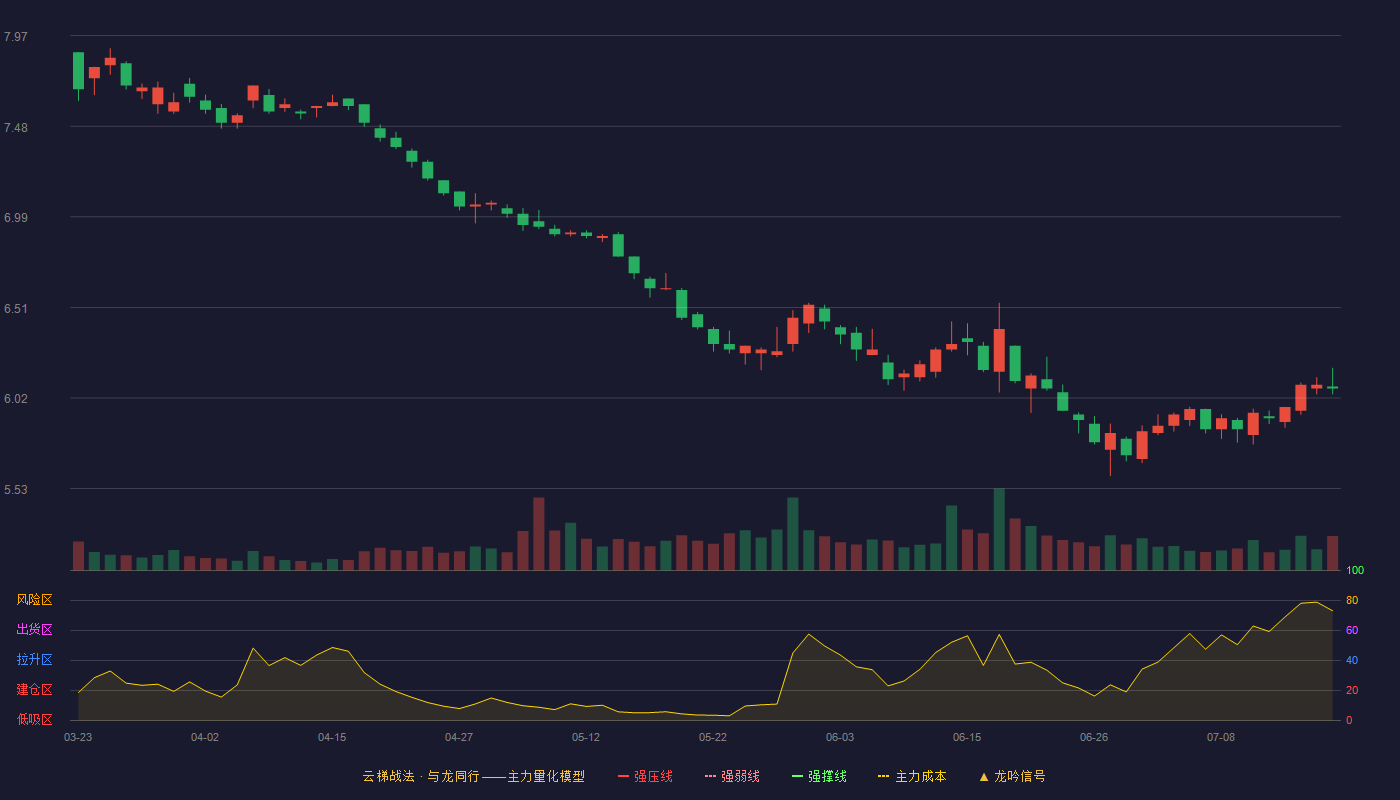The height and width of the screenshot is (800, 1400).
Task: Click the 建仓区 zone label
Action: (34, 690)
